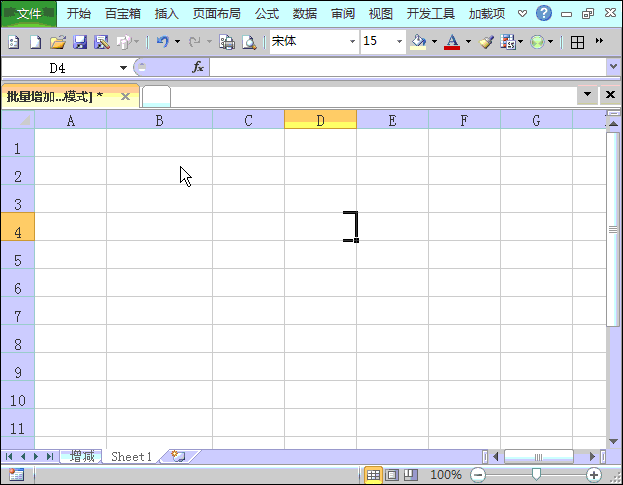
Task: Expand the Undo history dropdown arrow
Action: pyautogui.click(x=177, y=41)
